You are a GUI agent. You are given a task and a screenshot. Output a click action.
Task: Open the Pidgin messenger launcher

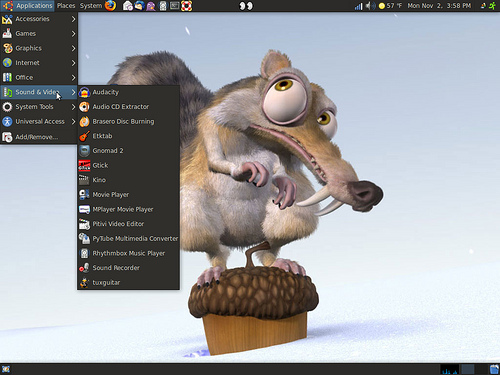pos(151,6)
